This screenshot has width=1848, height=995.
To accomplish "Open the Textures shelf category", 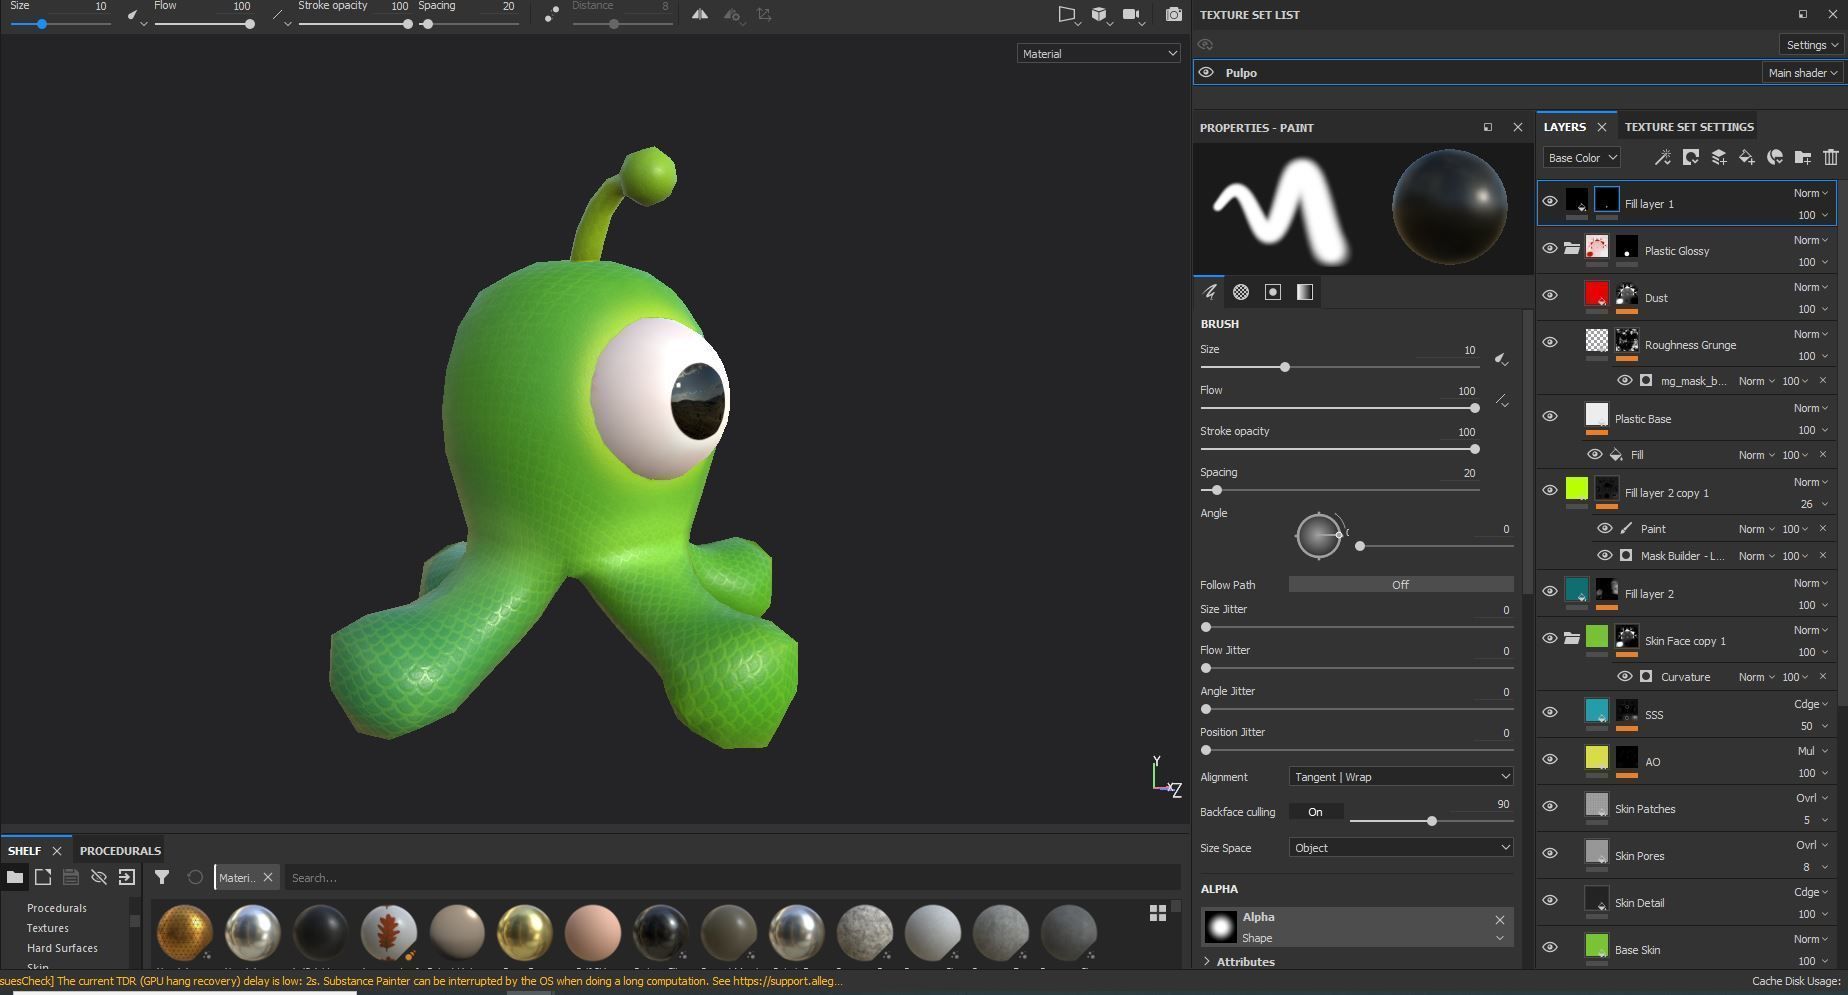I will [48, 928].
